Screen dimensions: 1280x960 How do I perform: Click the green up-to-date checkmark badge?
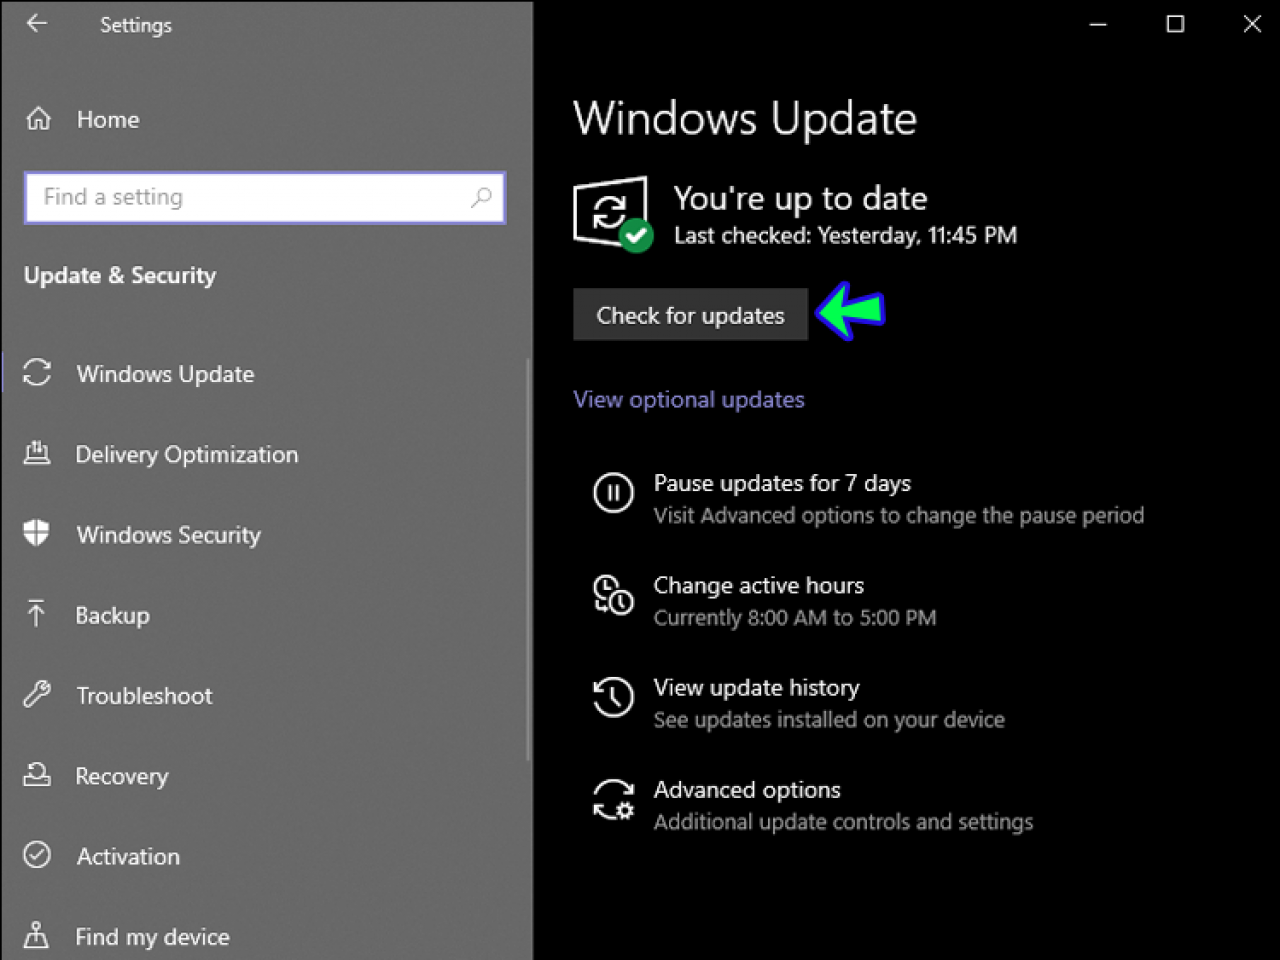tap(634, 235)
